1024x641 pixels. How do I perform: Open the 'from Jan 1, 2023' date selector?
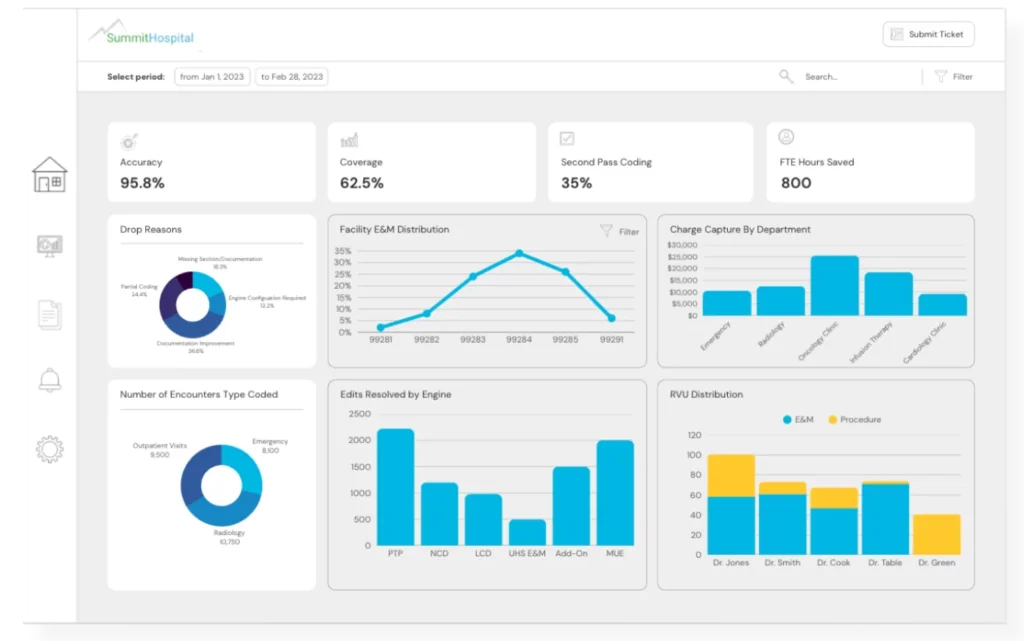(x=211, y=76)
